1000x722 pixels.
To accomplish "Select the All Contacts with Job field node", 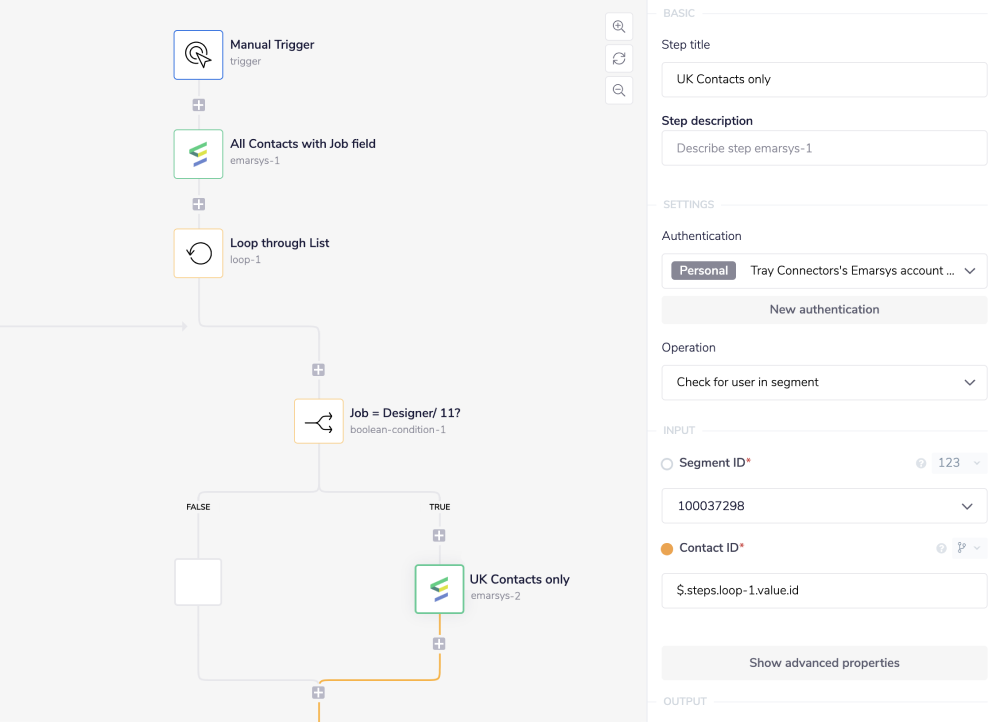I will click(198, 154).
